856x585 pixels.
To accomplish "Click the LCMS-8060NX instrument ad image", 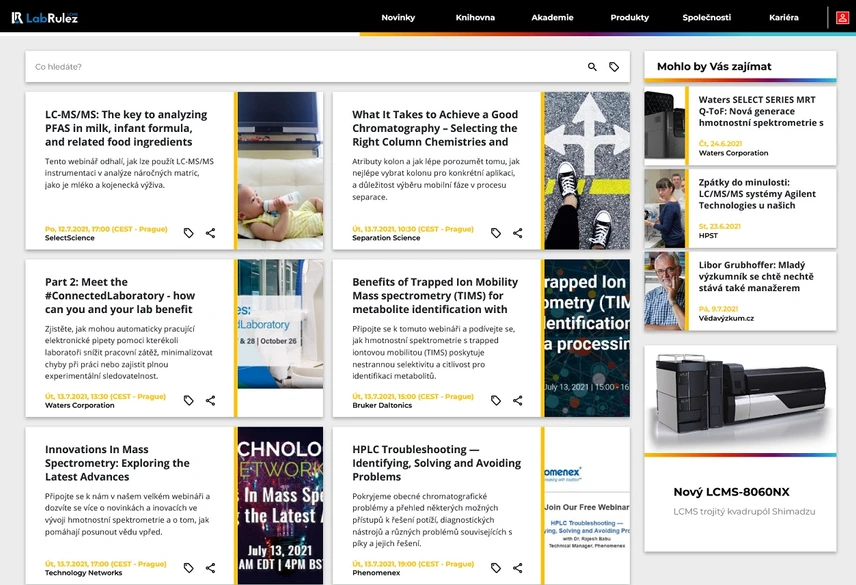I will (740, 399).
